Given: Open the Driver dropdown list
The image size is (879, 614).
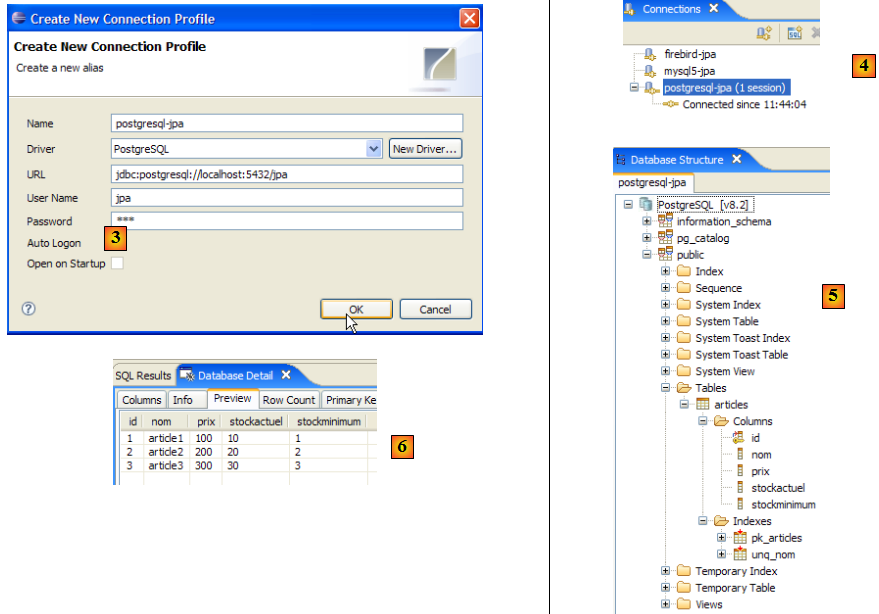Looking at the screenshot, I should [x=374, y=149].
